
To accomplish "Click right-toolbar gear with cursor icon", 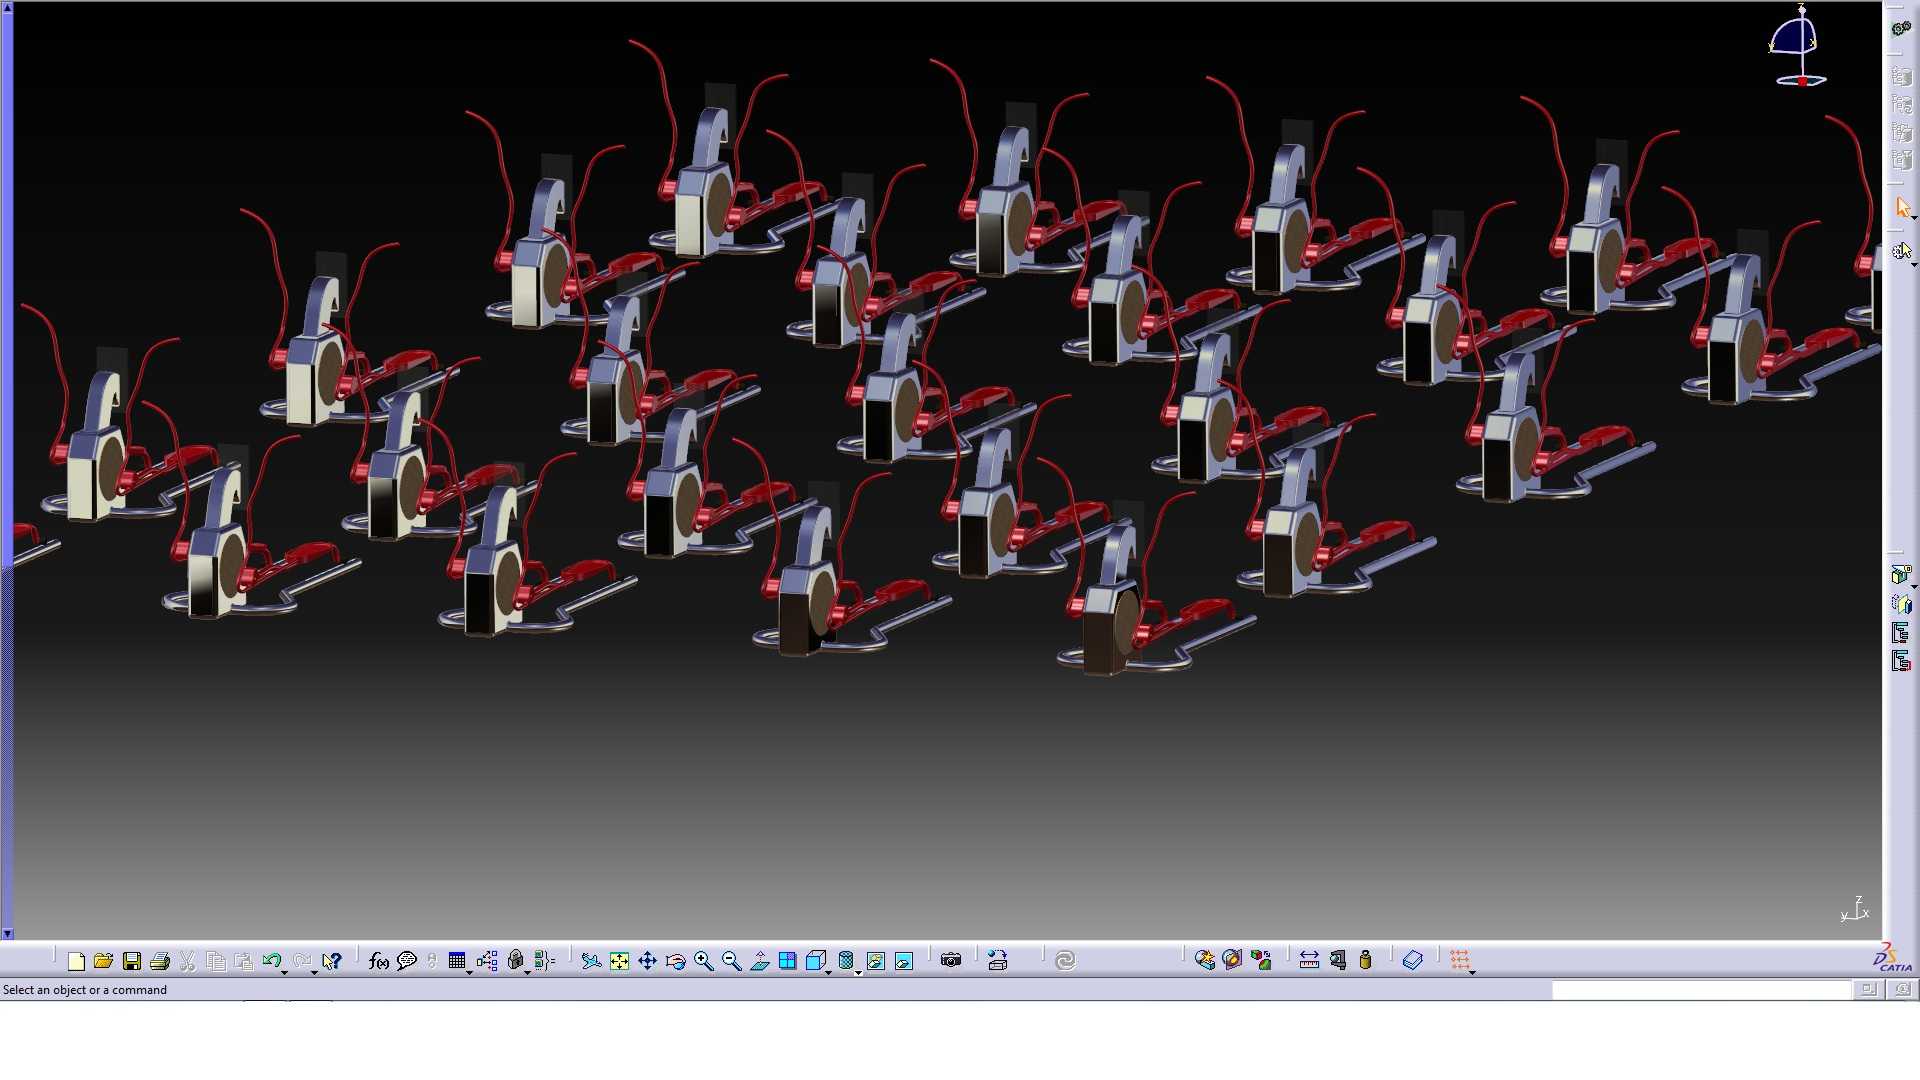I will pyautogui.click(x=1901, y=251).
